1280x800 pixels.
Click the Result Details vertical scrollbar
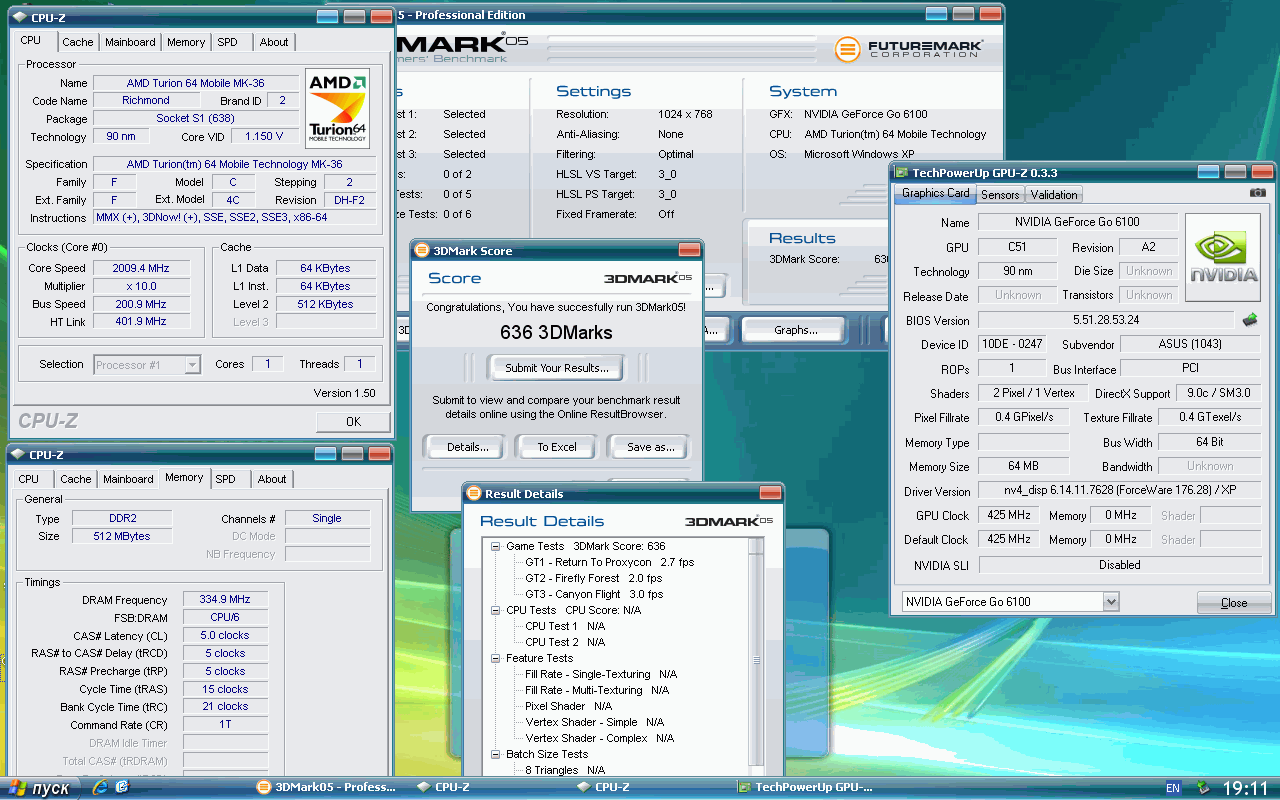click(x=759, y=658)
